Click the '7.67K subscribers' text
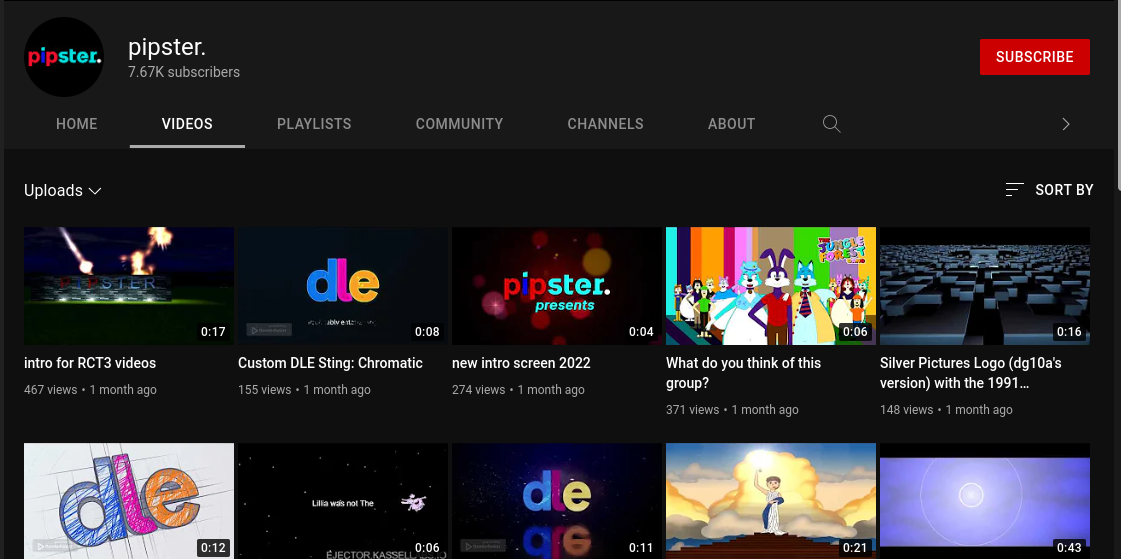Image resolution: width=1121 pixels, height=559 pixels. [x=184, y=72]
